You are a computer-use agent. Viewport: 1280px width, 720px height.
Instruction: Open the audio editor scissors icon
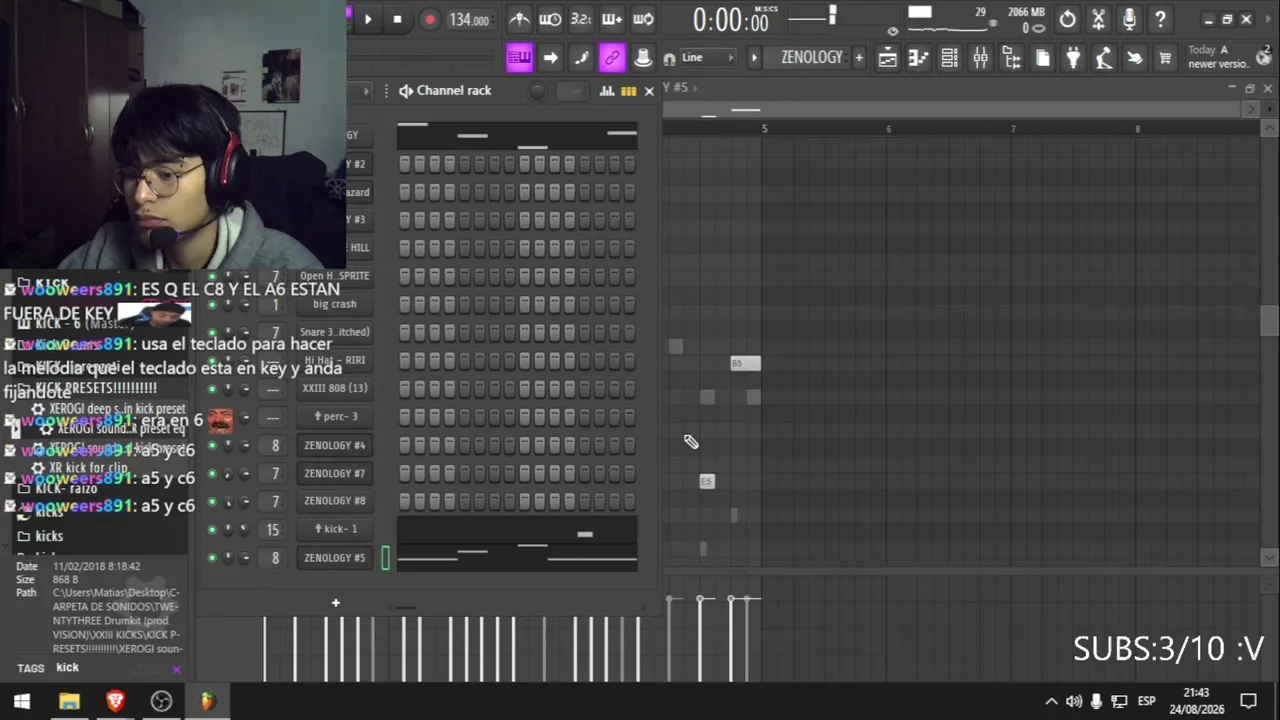point(1099,19)
